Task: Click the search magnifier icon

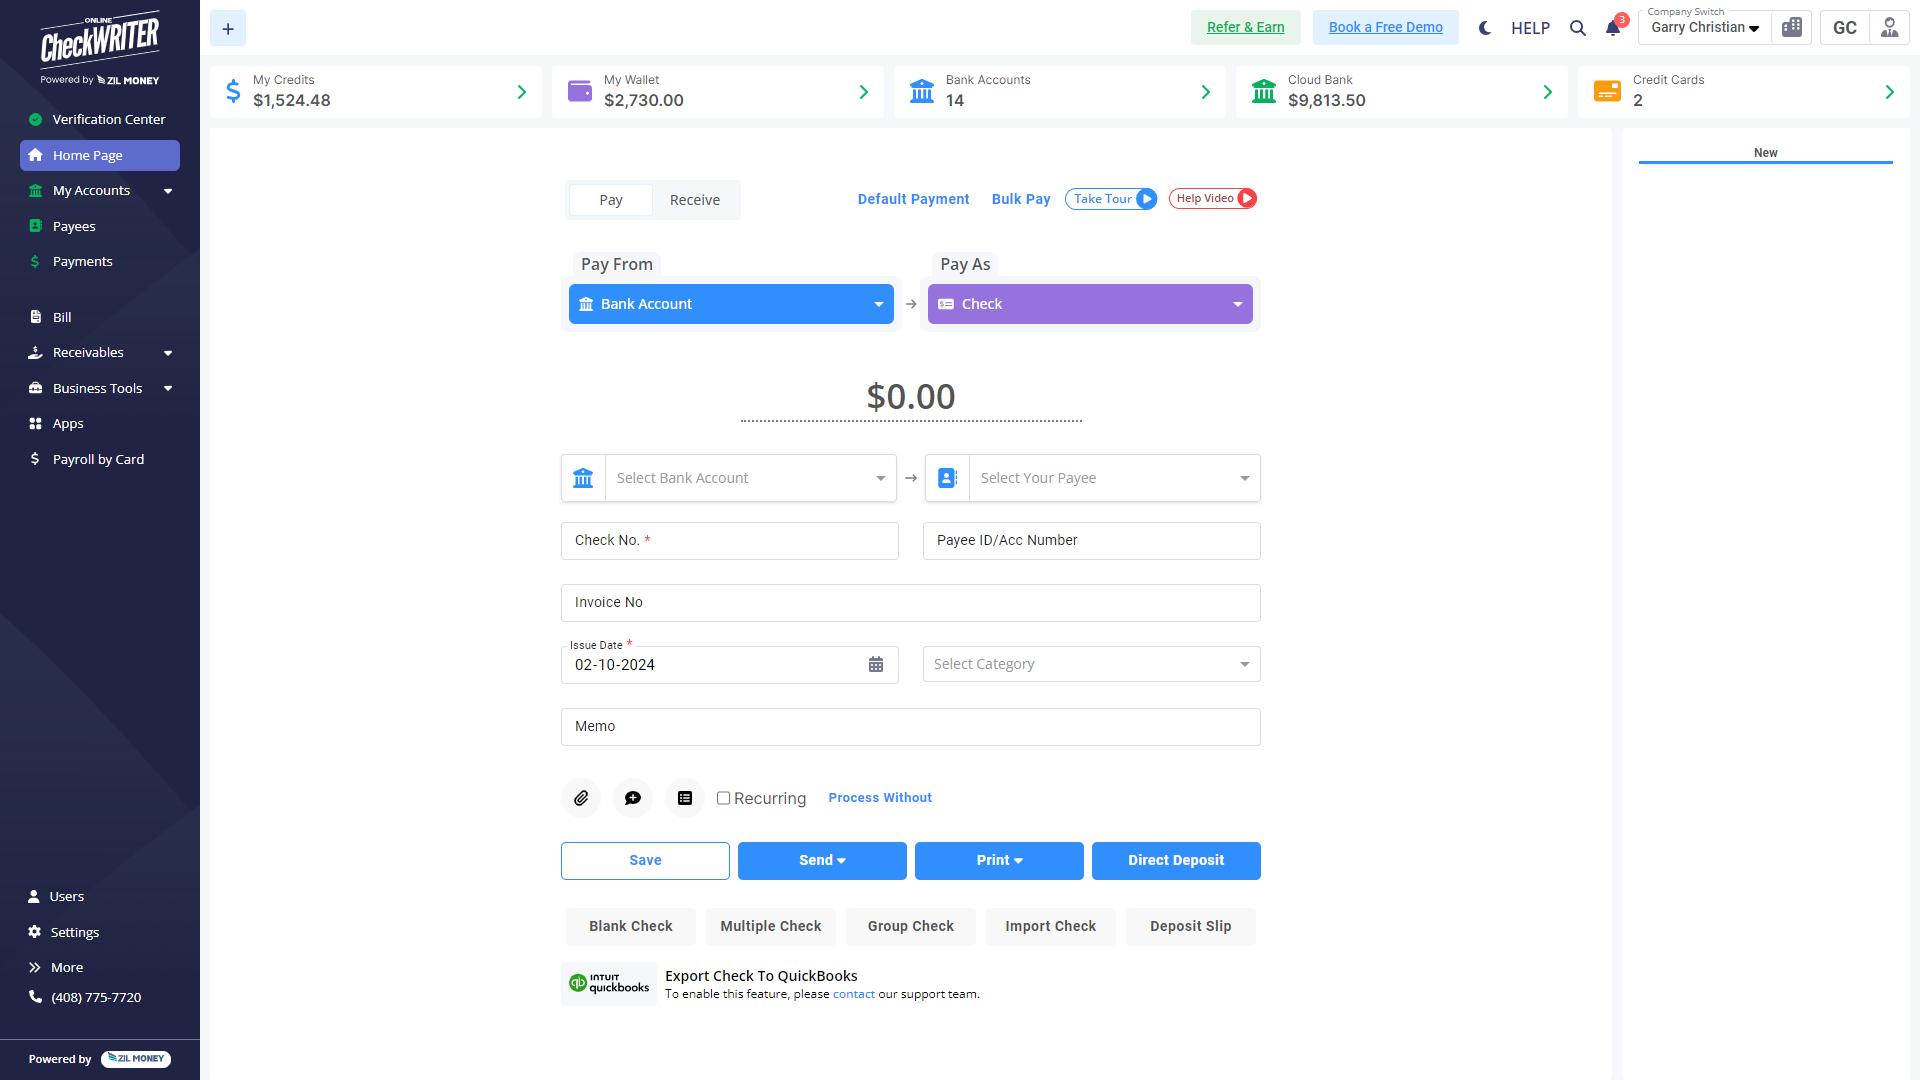Action: (1578, 28)
